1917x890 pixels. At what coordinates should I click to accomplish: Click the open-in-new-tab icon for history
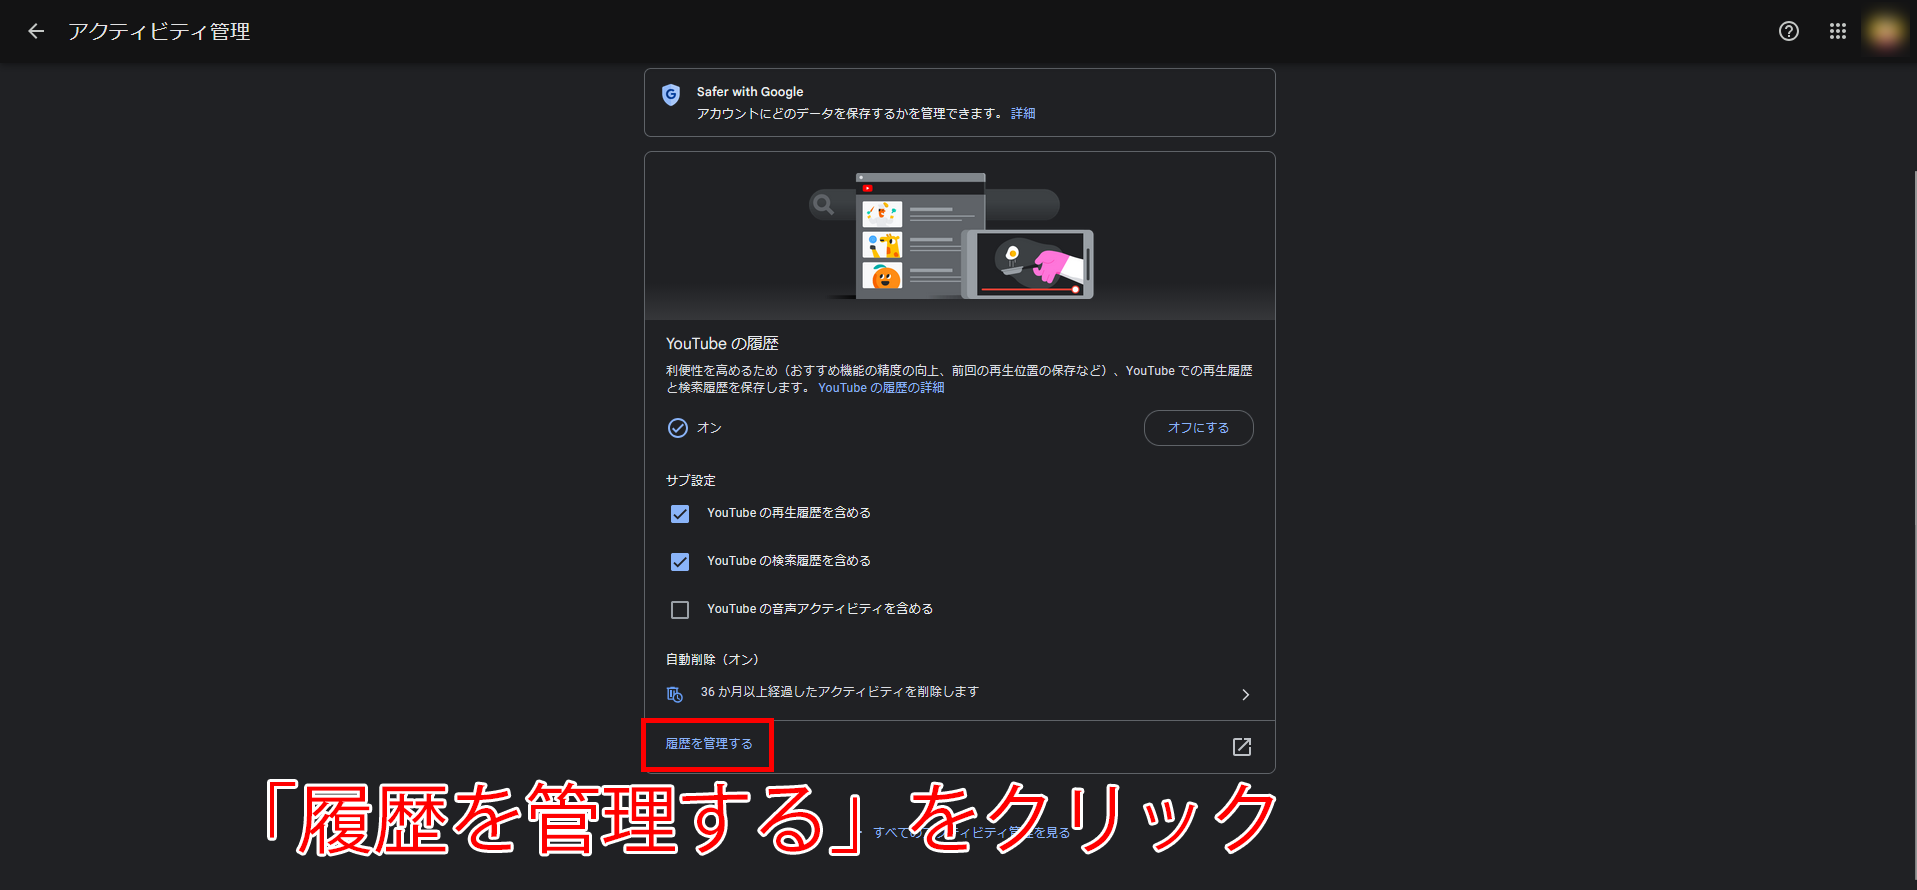pos(1242,747)
